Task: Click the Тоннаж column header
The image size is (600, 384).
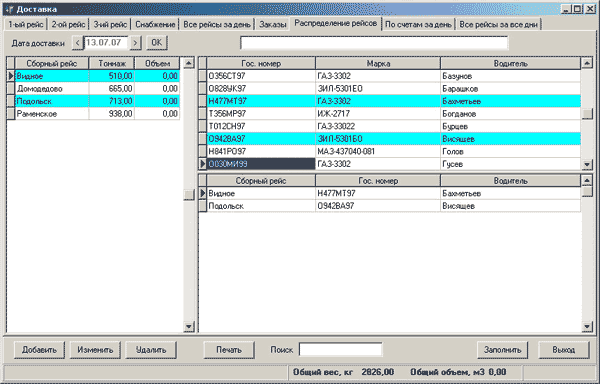Action: [x=112, y=63]
